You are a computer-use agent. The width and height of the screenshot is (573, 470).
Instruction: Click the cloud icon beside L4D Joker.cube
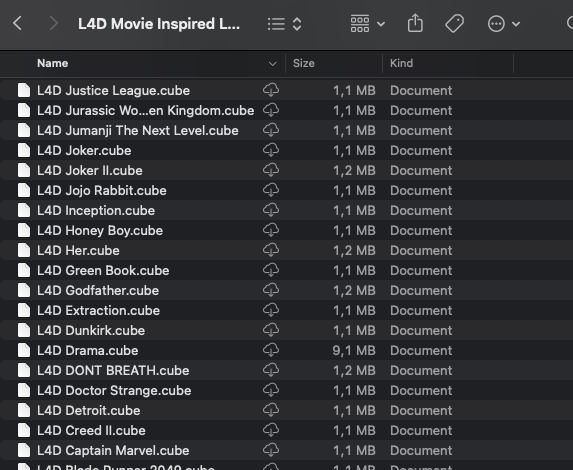click(271, 150)
